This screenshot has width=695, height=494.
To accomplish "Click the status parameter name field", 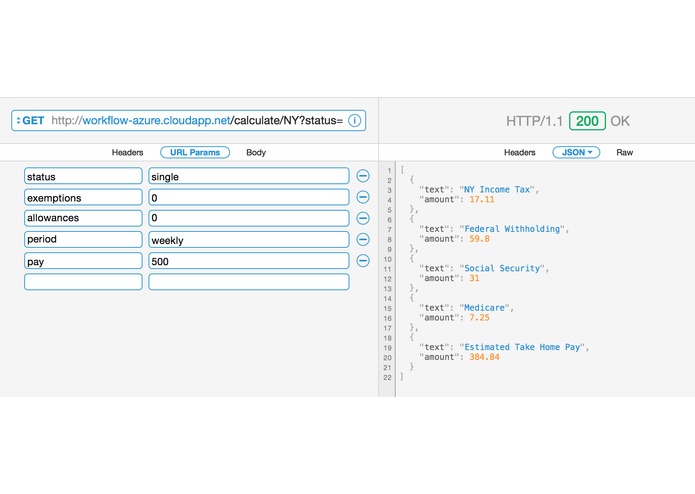I will click(83, 176).
